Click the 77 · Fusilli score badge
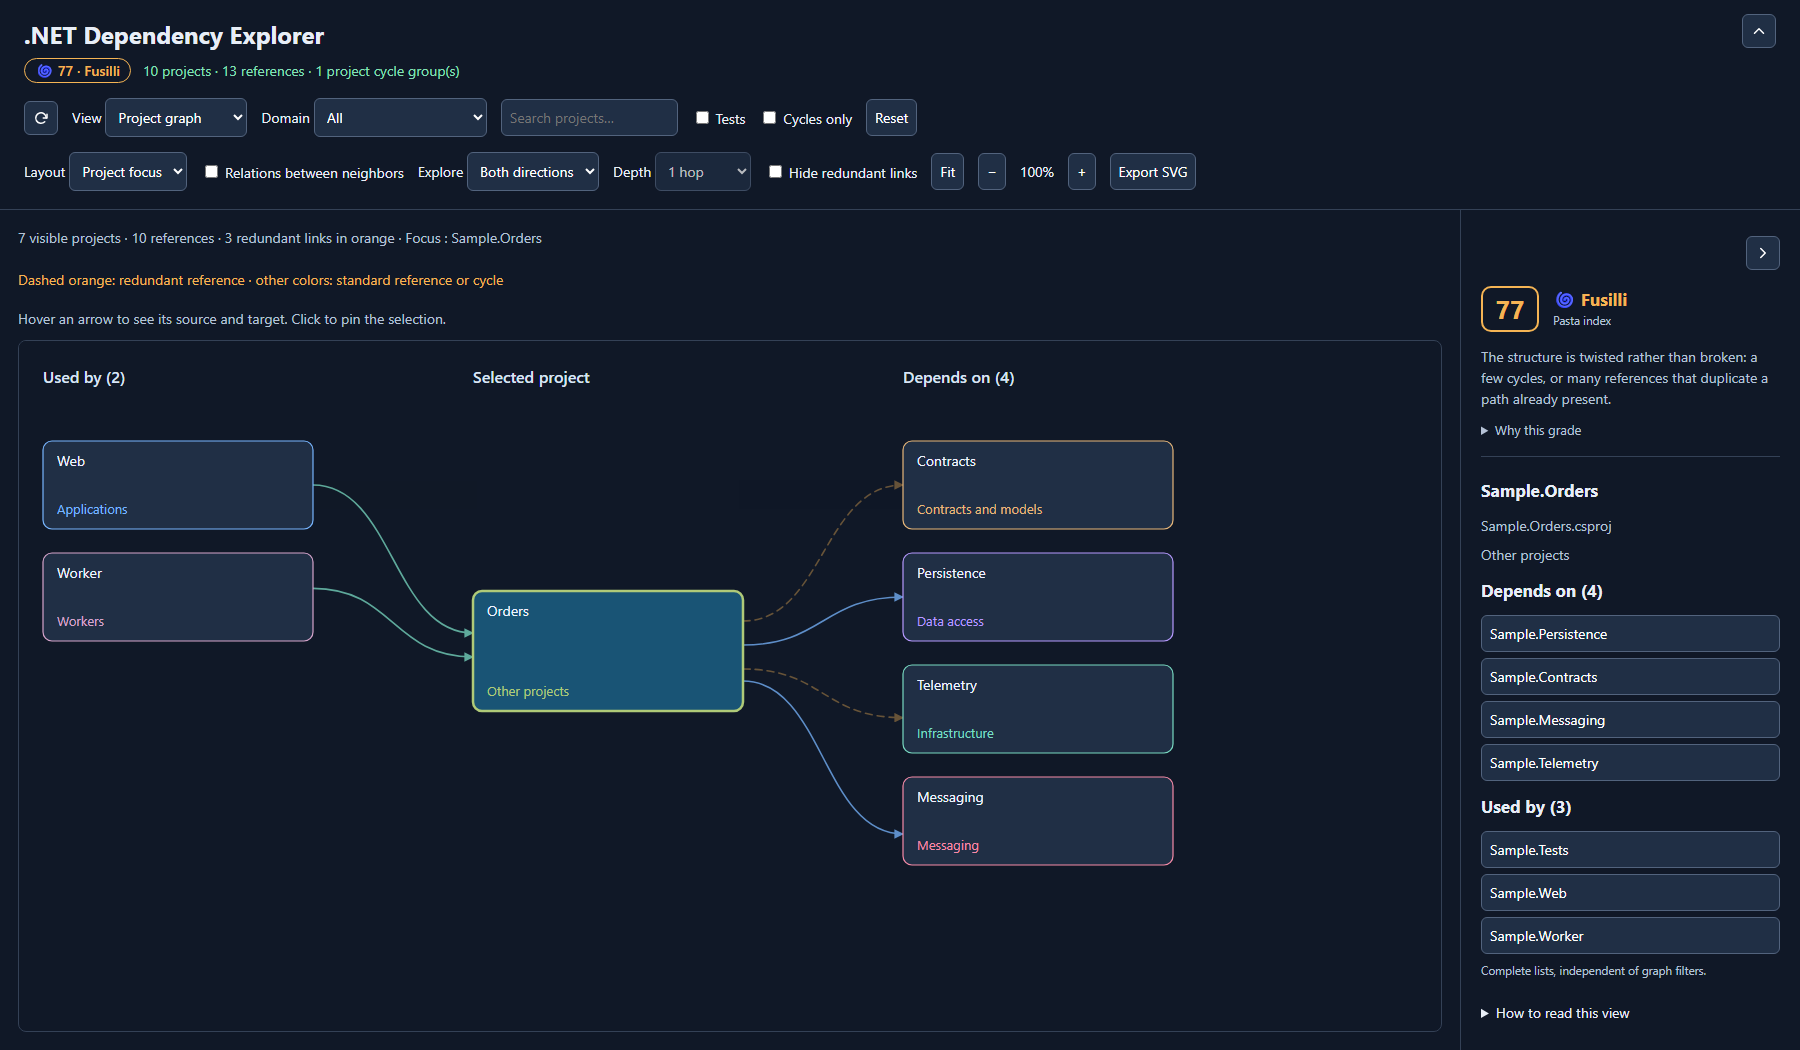The width and height of the screenshot is (1800, 1050). click(x=78, y=71)
